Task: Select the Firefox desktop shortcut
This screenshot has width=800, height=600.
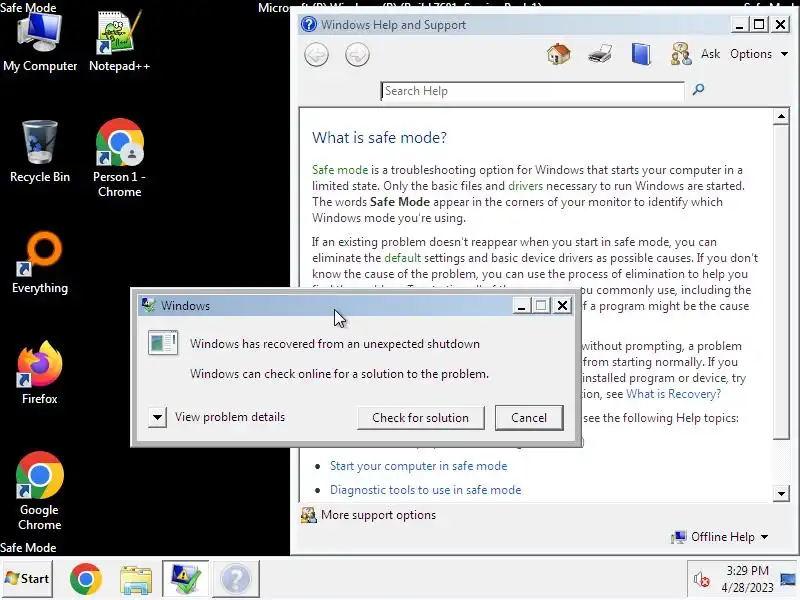Action: tap(39, 372)
